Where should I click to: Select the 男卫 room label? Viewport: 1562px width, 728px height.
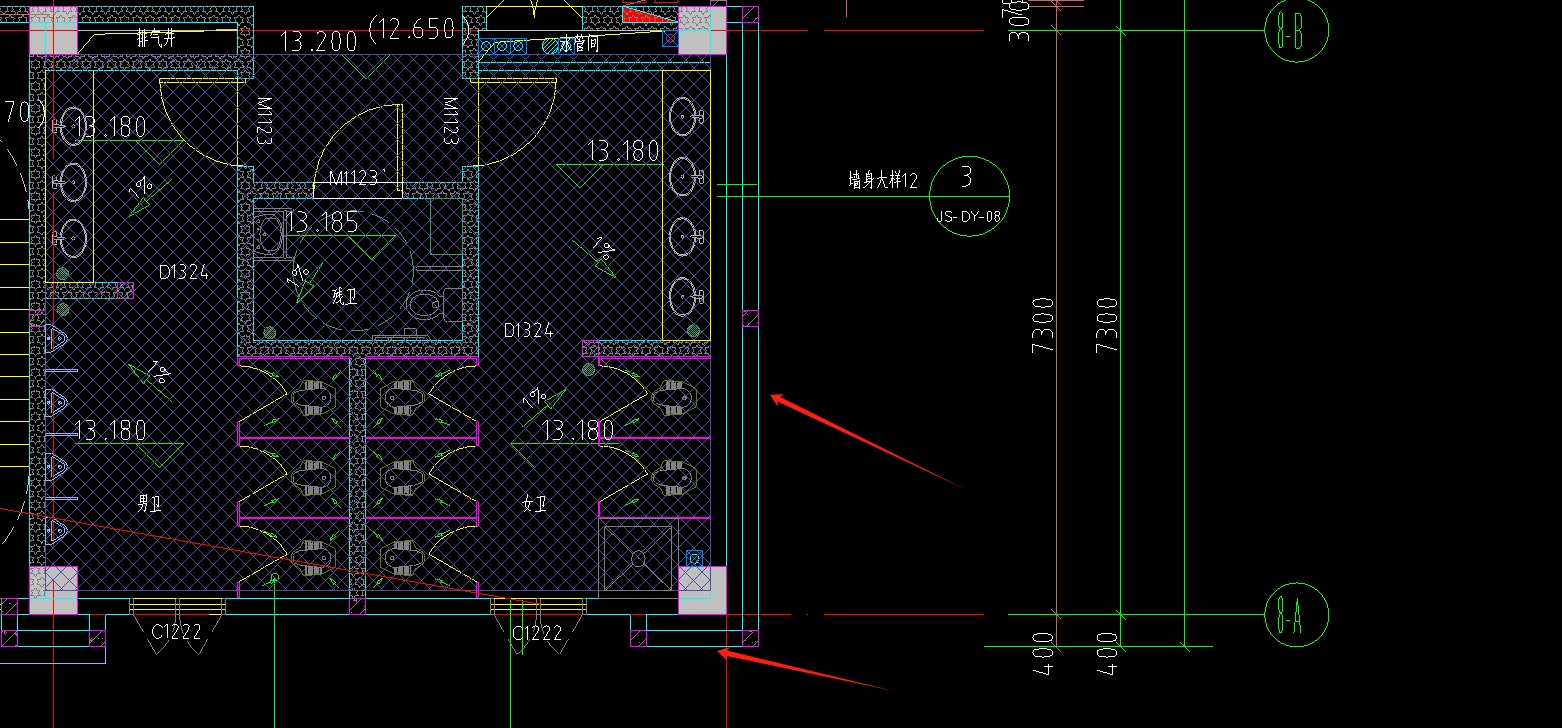[150, 503]
